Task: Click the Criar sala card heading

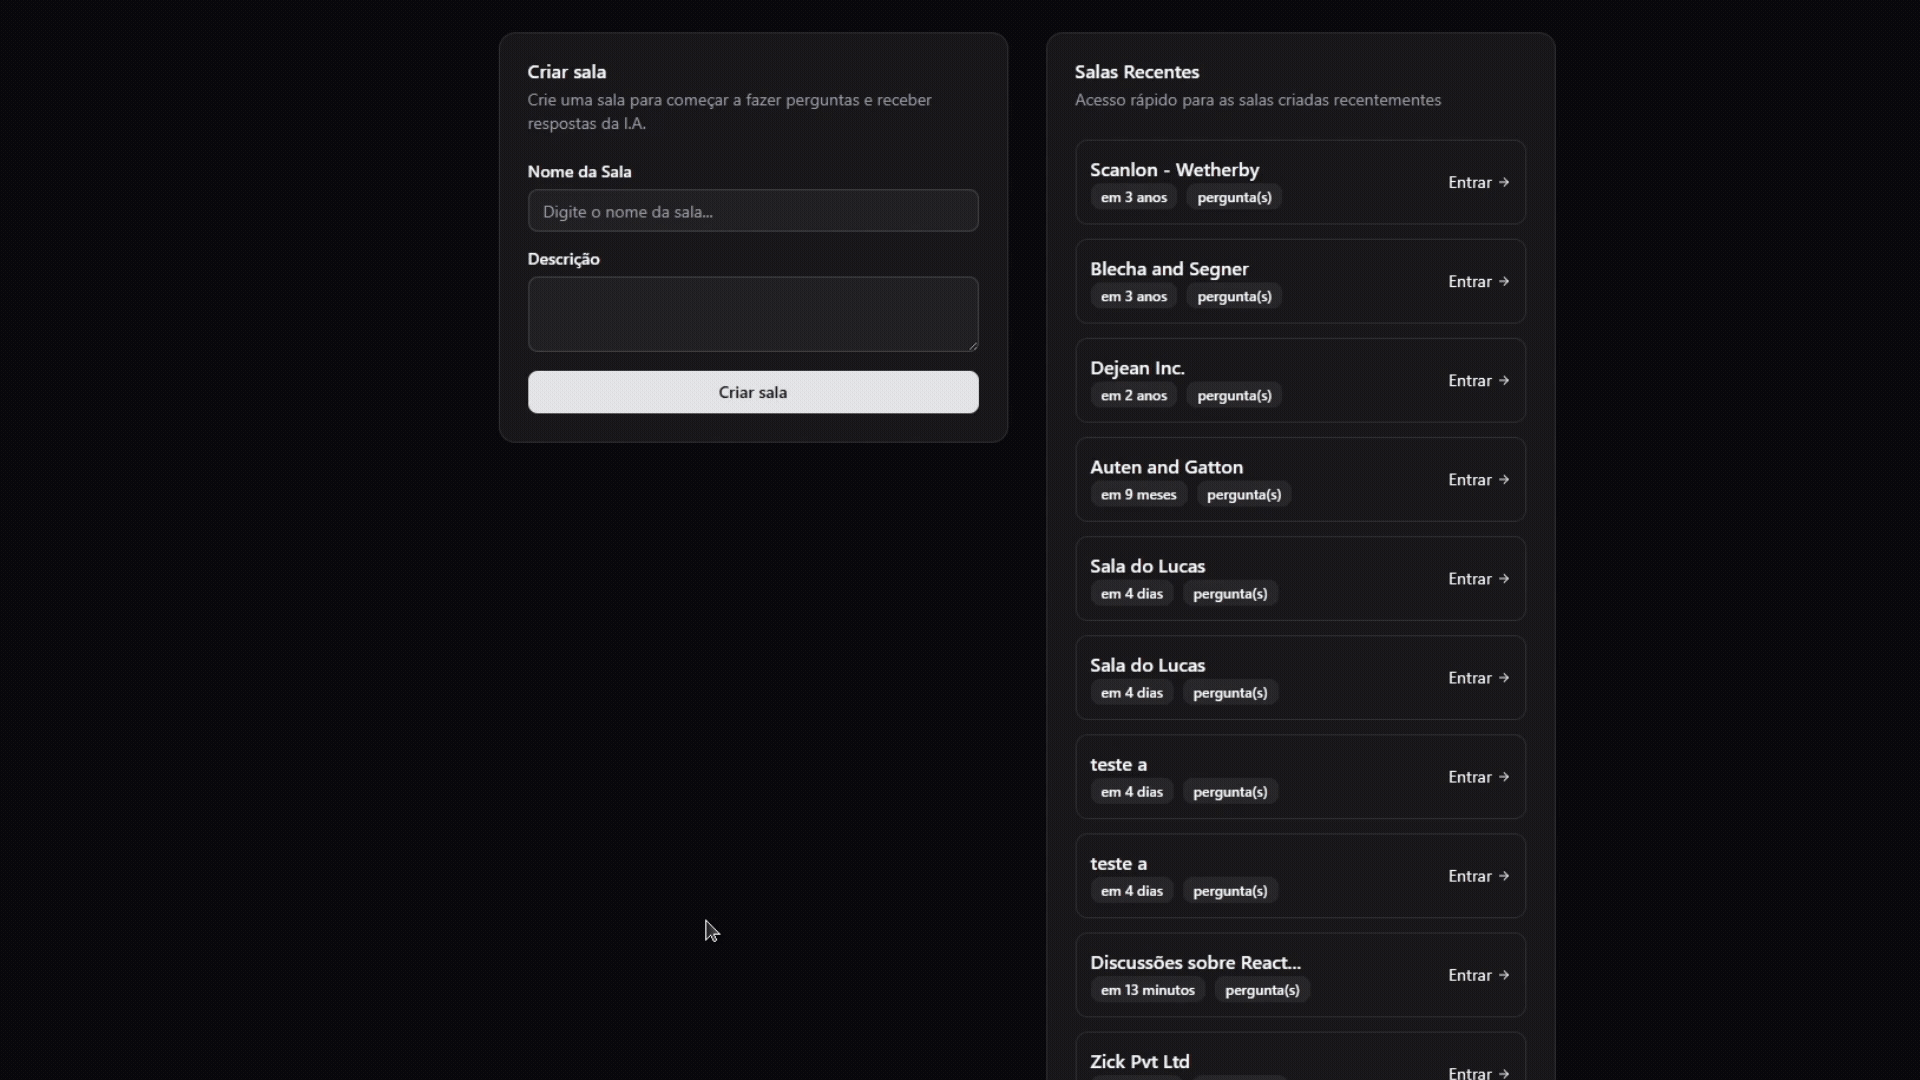Action: coord(567,72)
